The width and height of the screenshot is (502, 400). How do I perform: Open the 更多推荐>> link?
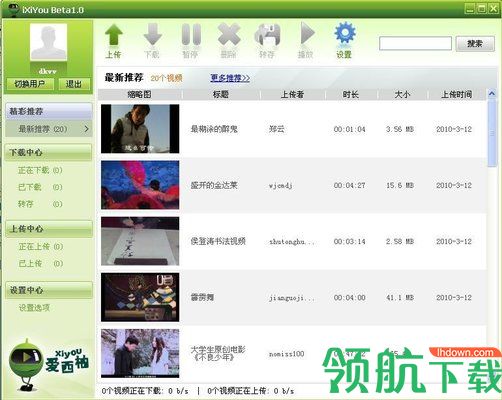point(230,78)
